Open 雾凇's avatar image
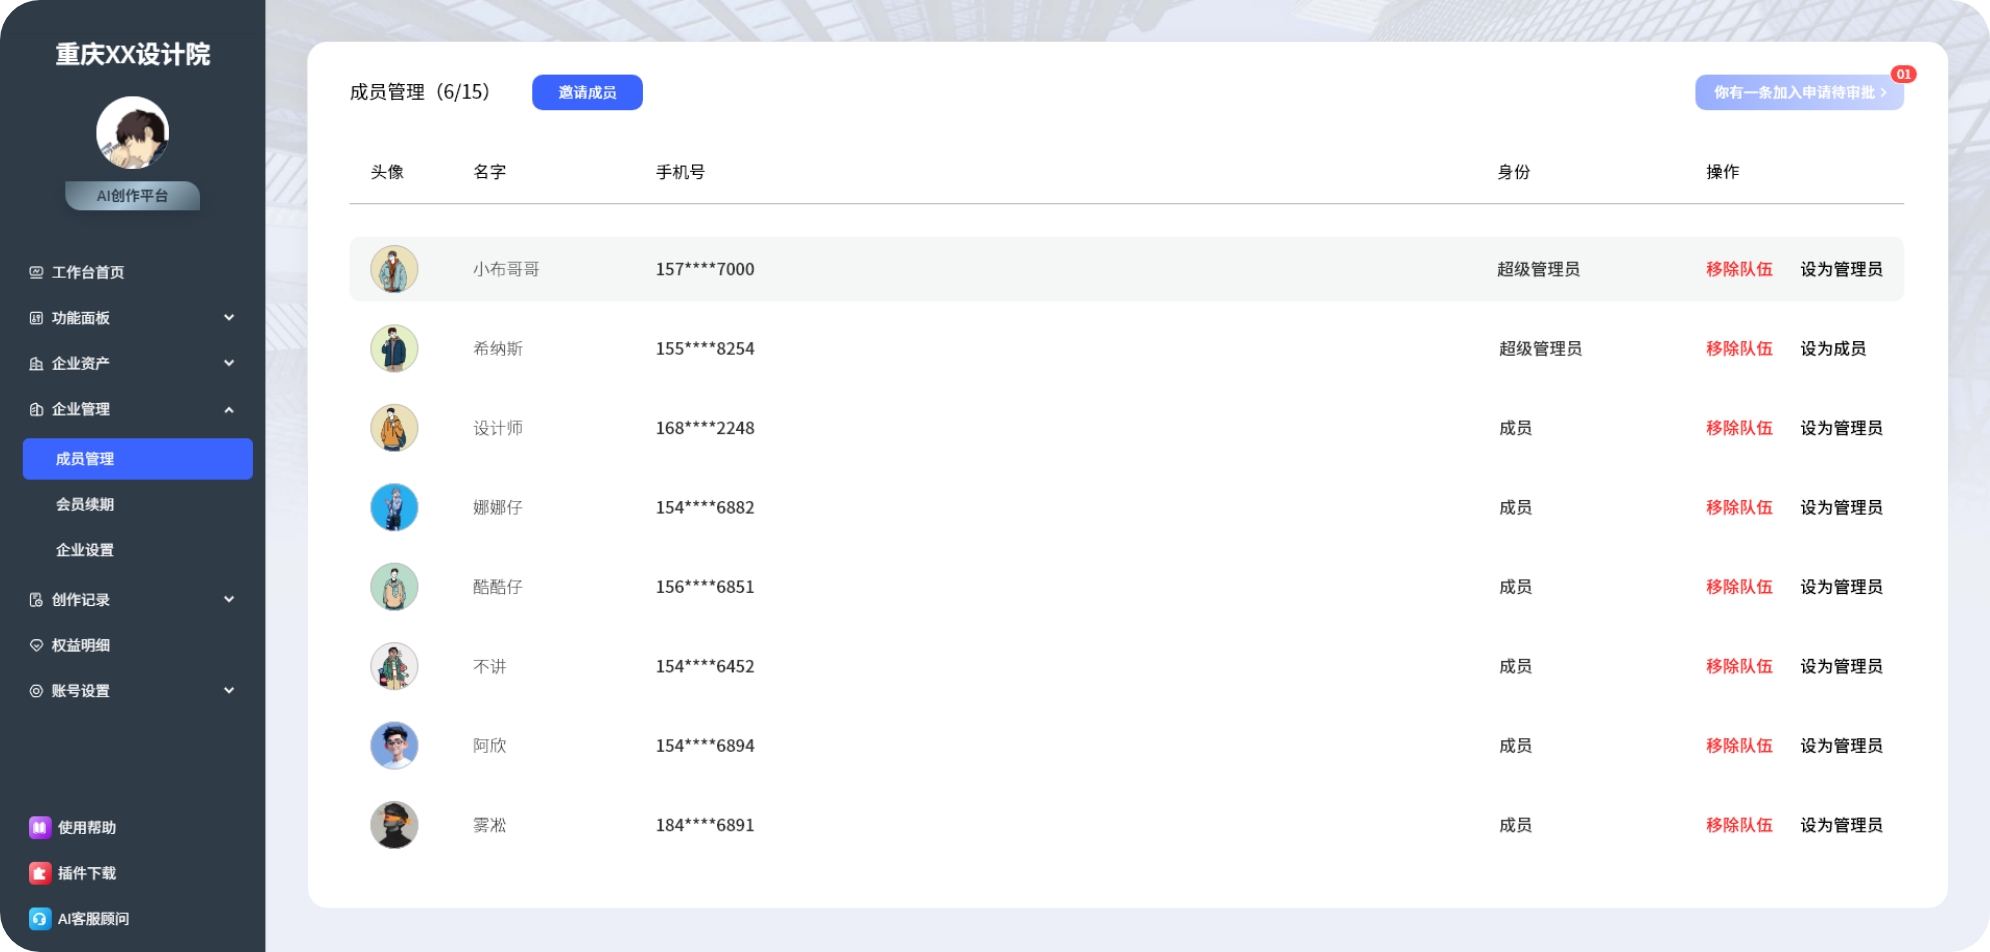The width and height of the screenshot is (1990, 952). pos(394,825)
